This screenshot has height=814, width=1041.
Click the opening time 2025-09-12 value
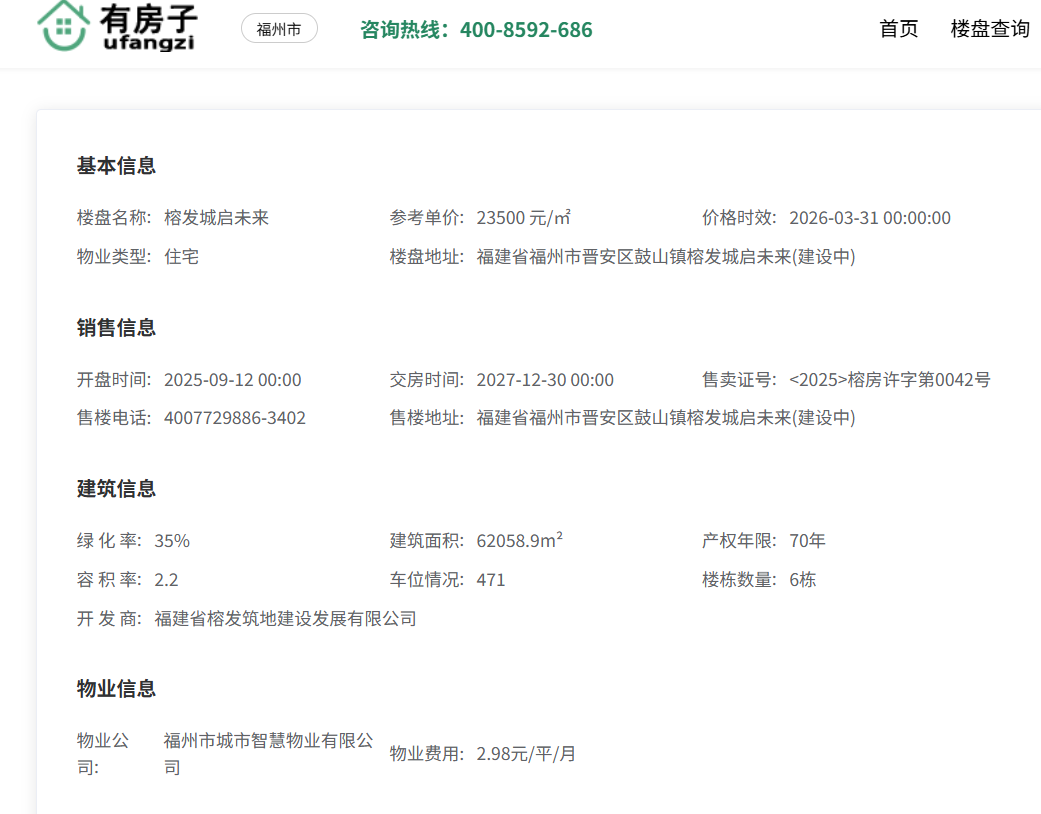point(232,380)
